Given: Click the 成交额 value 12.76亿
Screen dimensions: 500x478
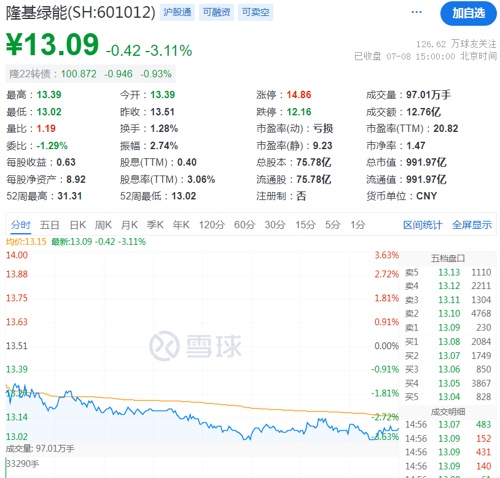Looking at the screenshot, I should 423,112.
